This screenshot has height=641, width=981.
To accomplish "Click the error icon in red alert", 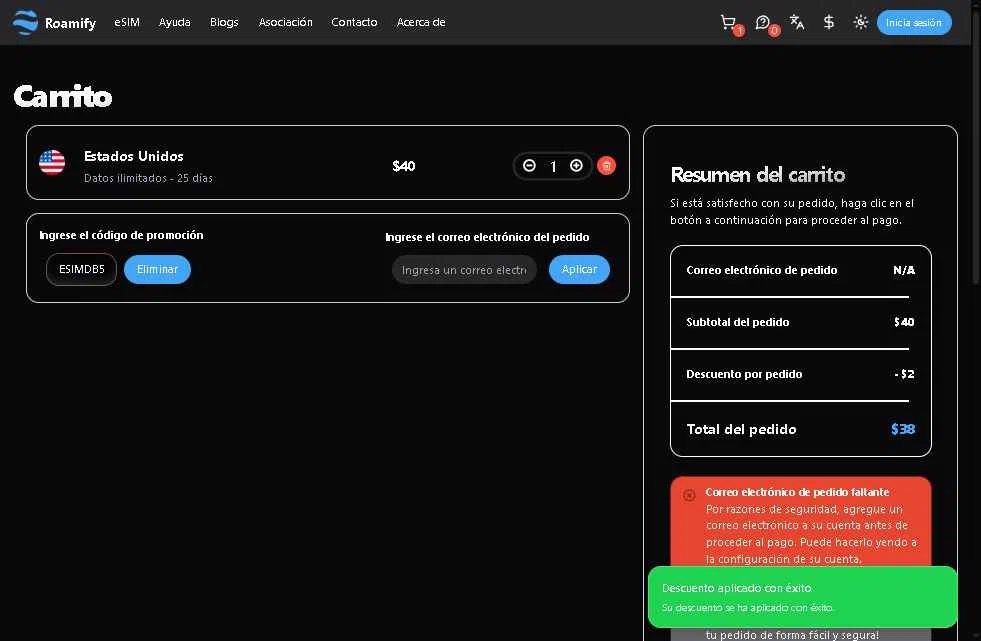I will (x=689, y=495).
